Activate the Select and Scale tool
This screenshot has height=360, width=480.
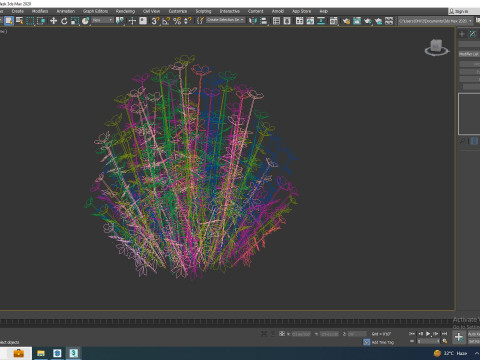click(75, 21)
